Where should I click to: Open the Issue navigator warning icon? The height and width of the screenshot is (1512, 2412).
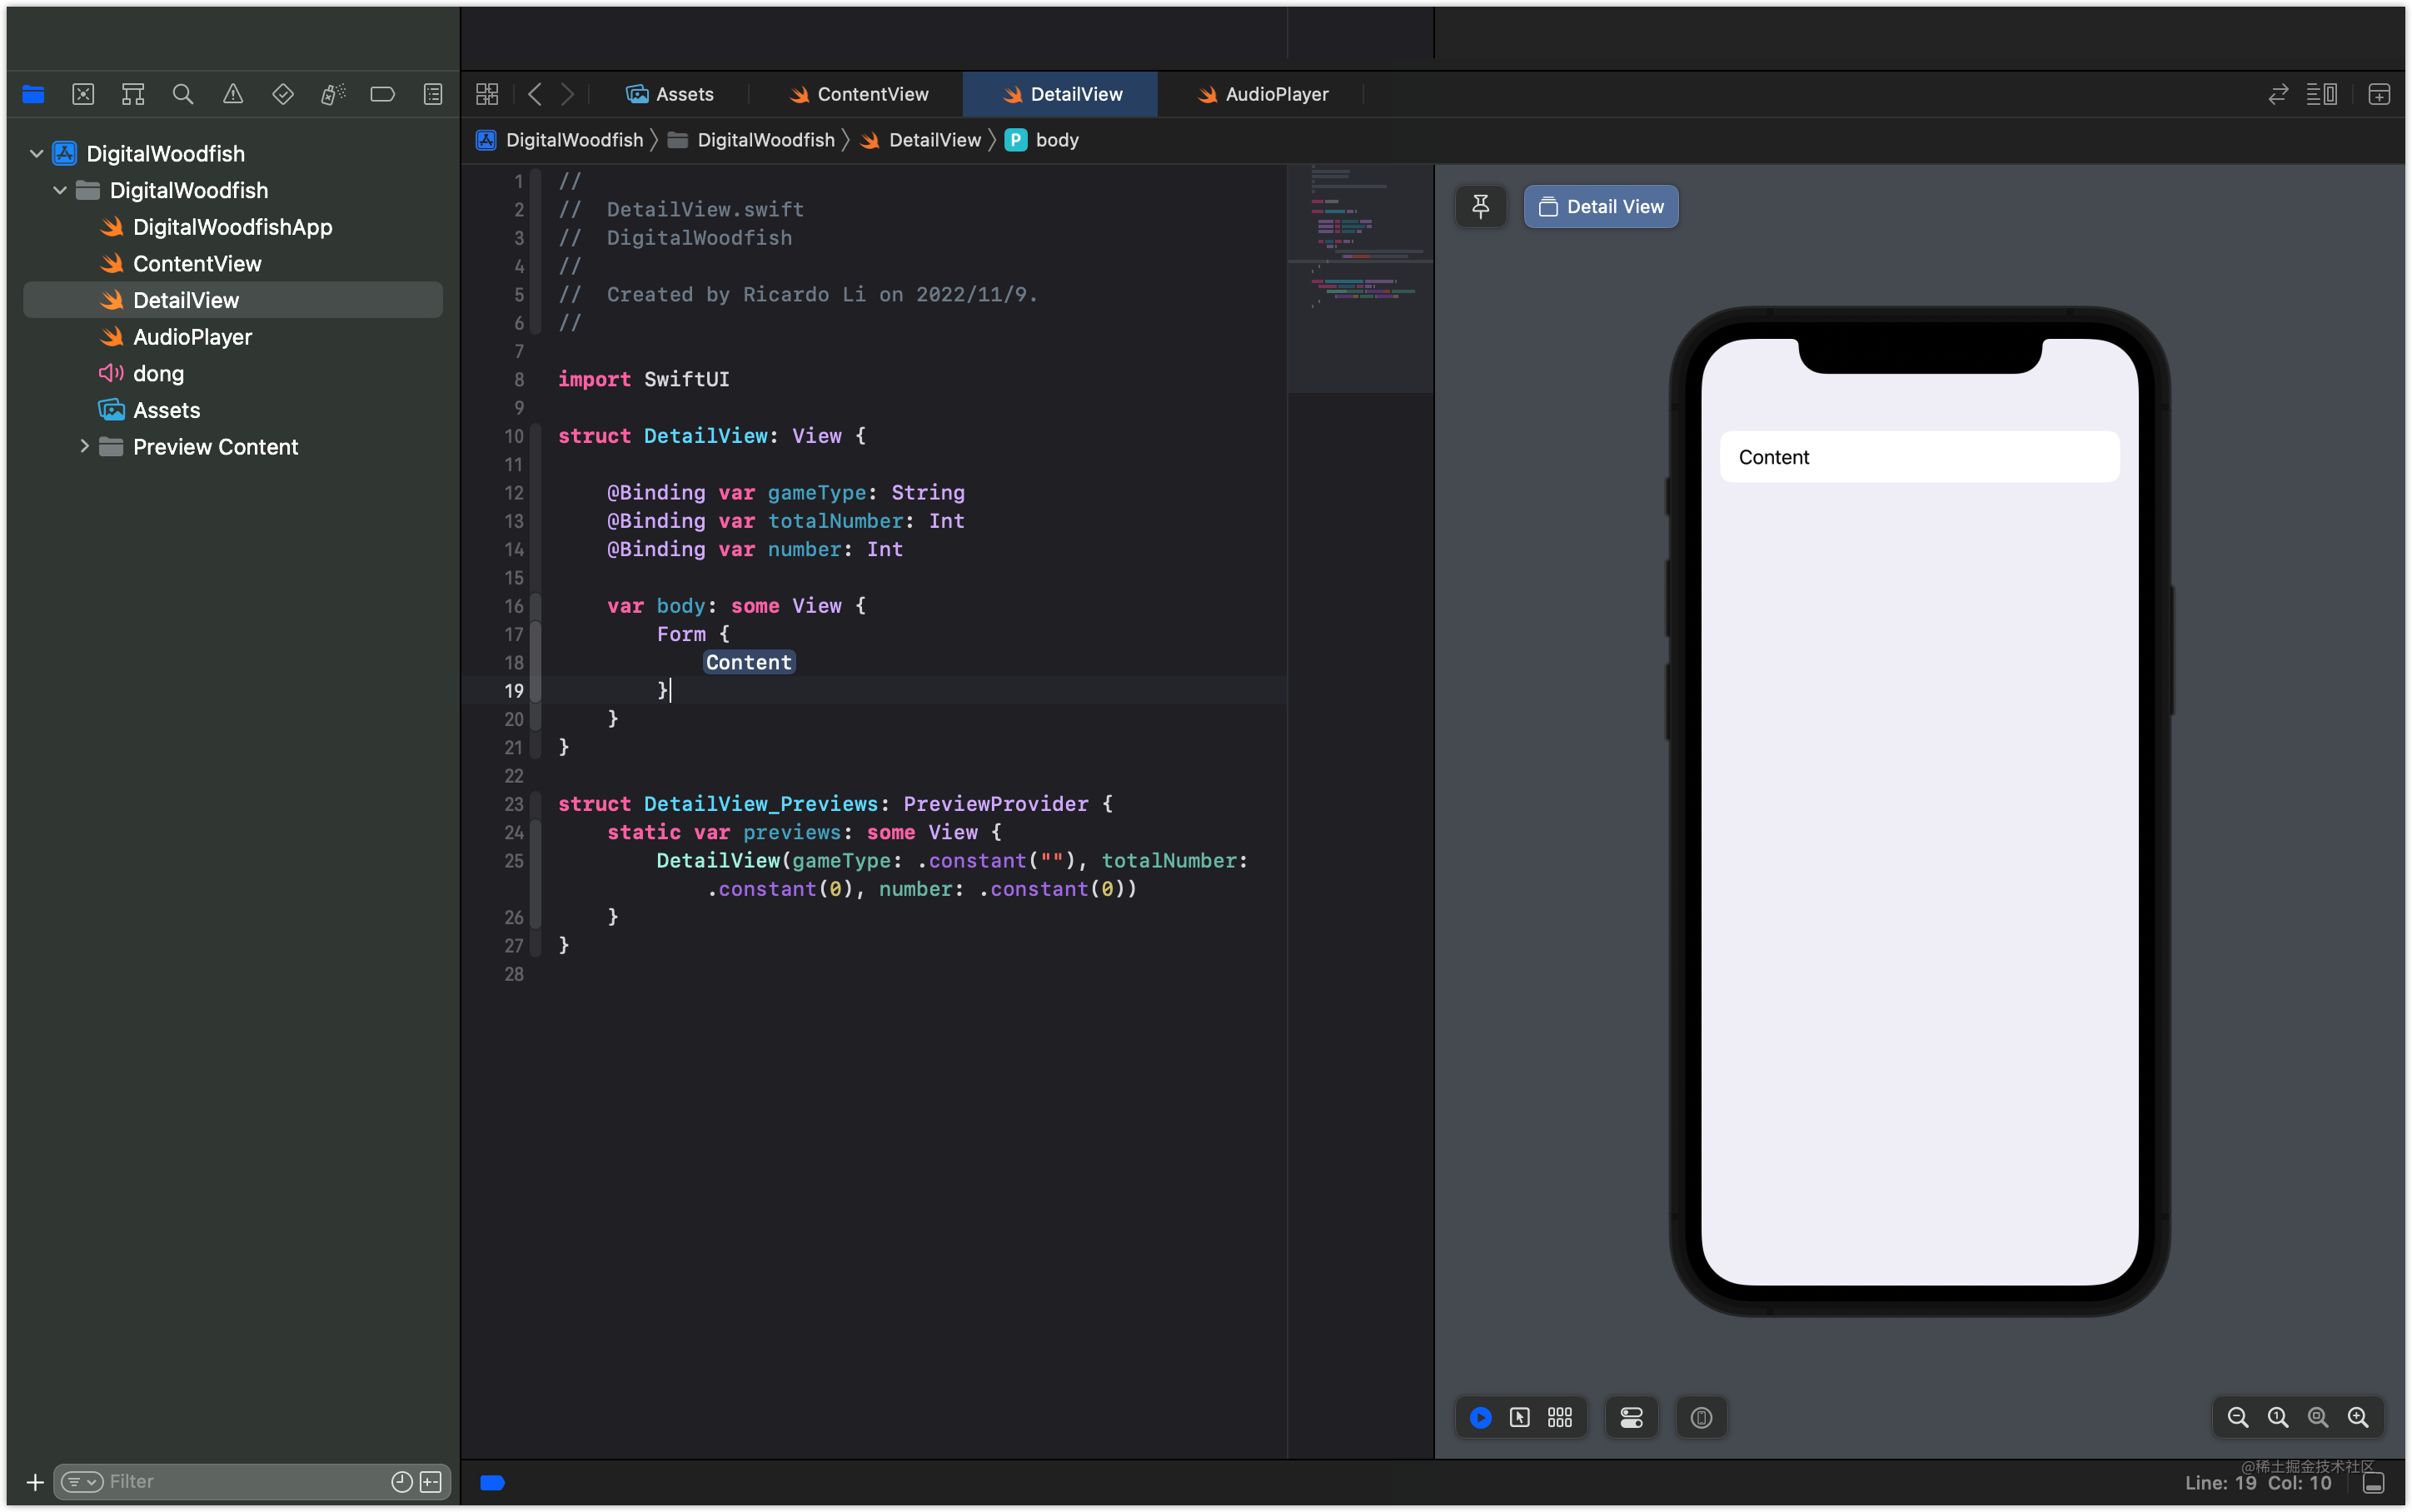click(x=233, y=94)
